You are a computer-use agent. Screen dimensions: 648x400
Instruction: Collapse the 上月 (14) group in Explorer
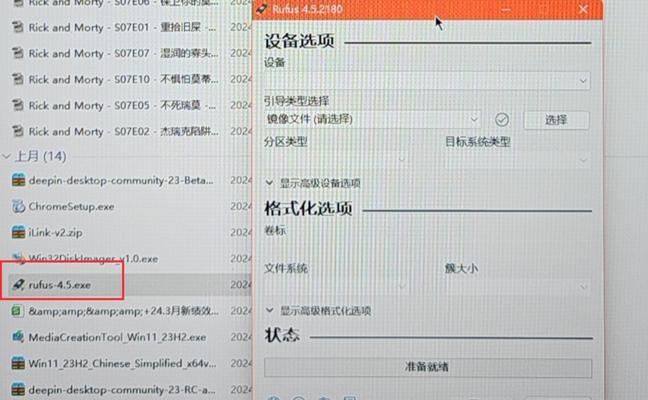7,156
